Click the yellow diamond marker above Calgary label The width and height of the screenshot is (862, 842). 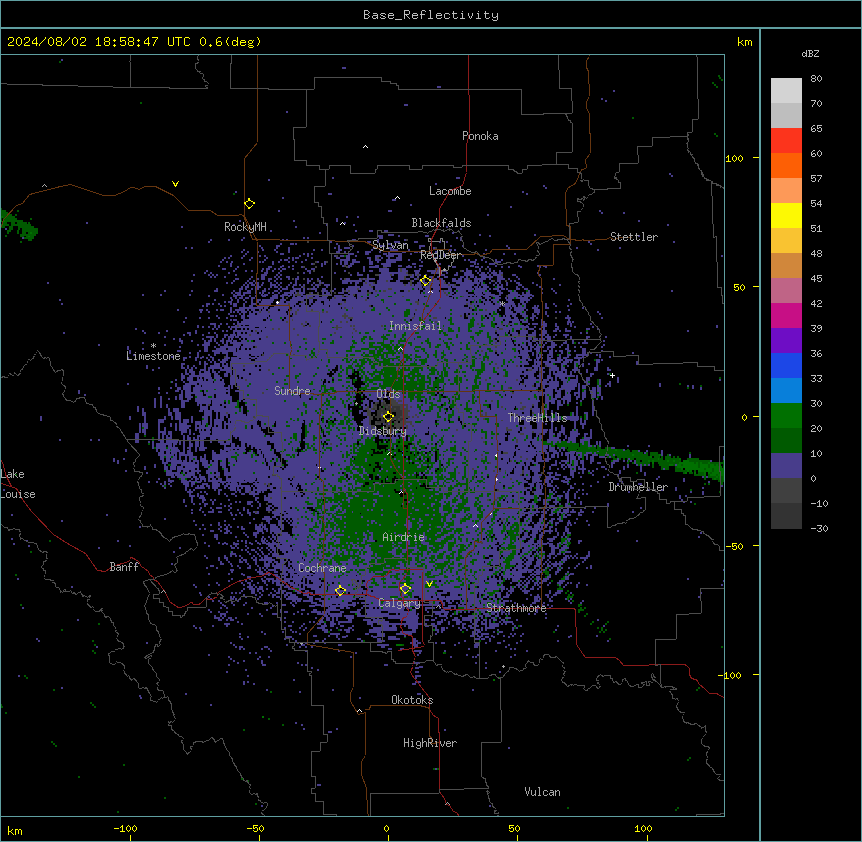405,589
